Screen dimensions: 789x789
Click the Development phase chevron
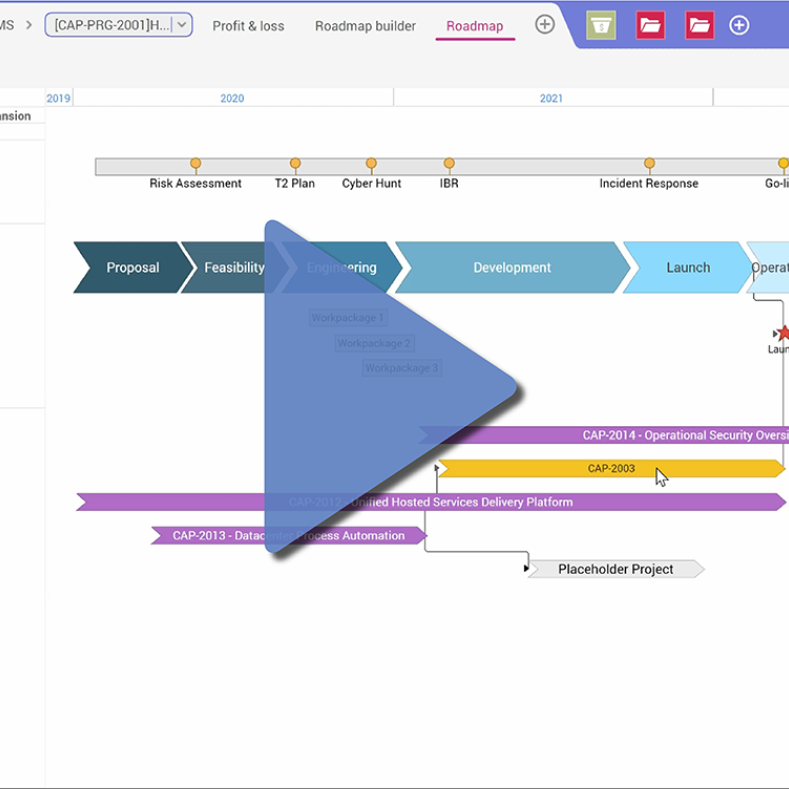512,267
